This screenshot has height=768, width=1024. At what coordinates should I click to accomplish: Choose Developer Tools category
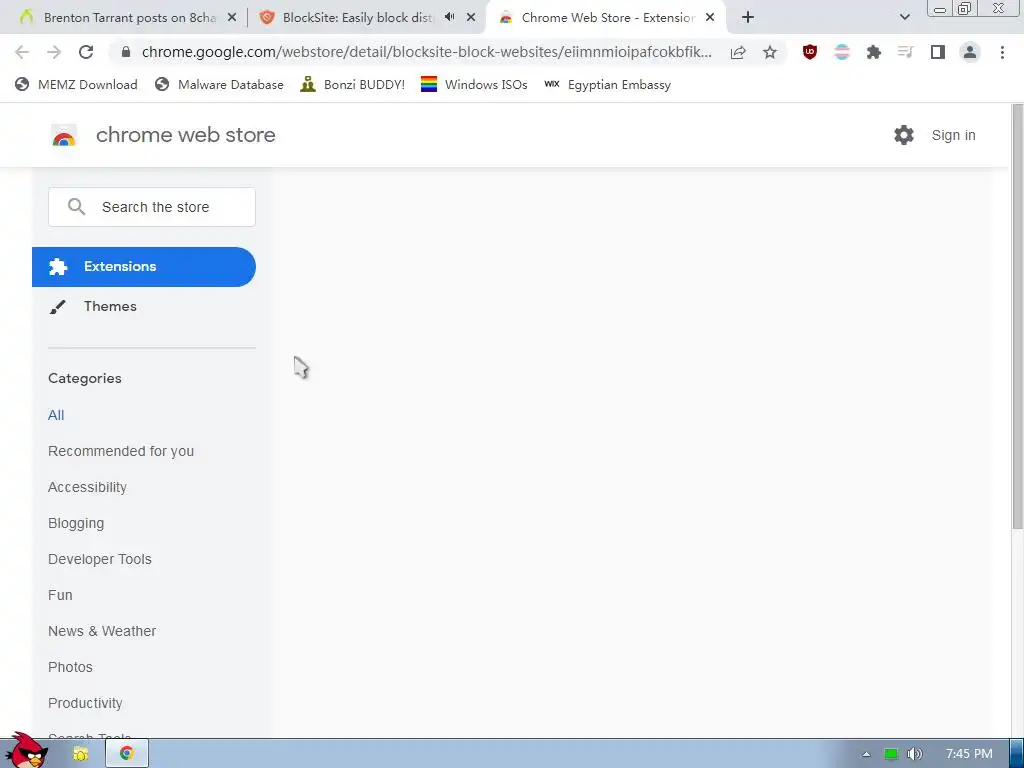coord(100,559)
